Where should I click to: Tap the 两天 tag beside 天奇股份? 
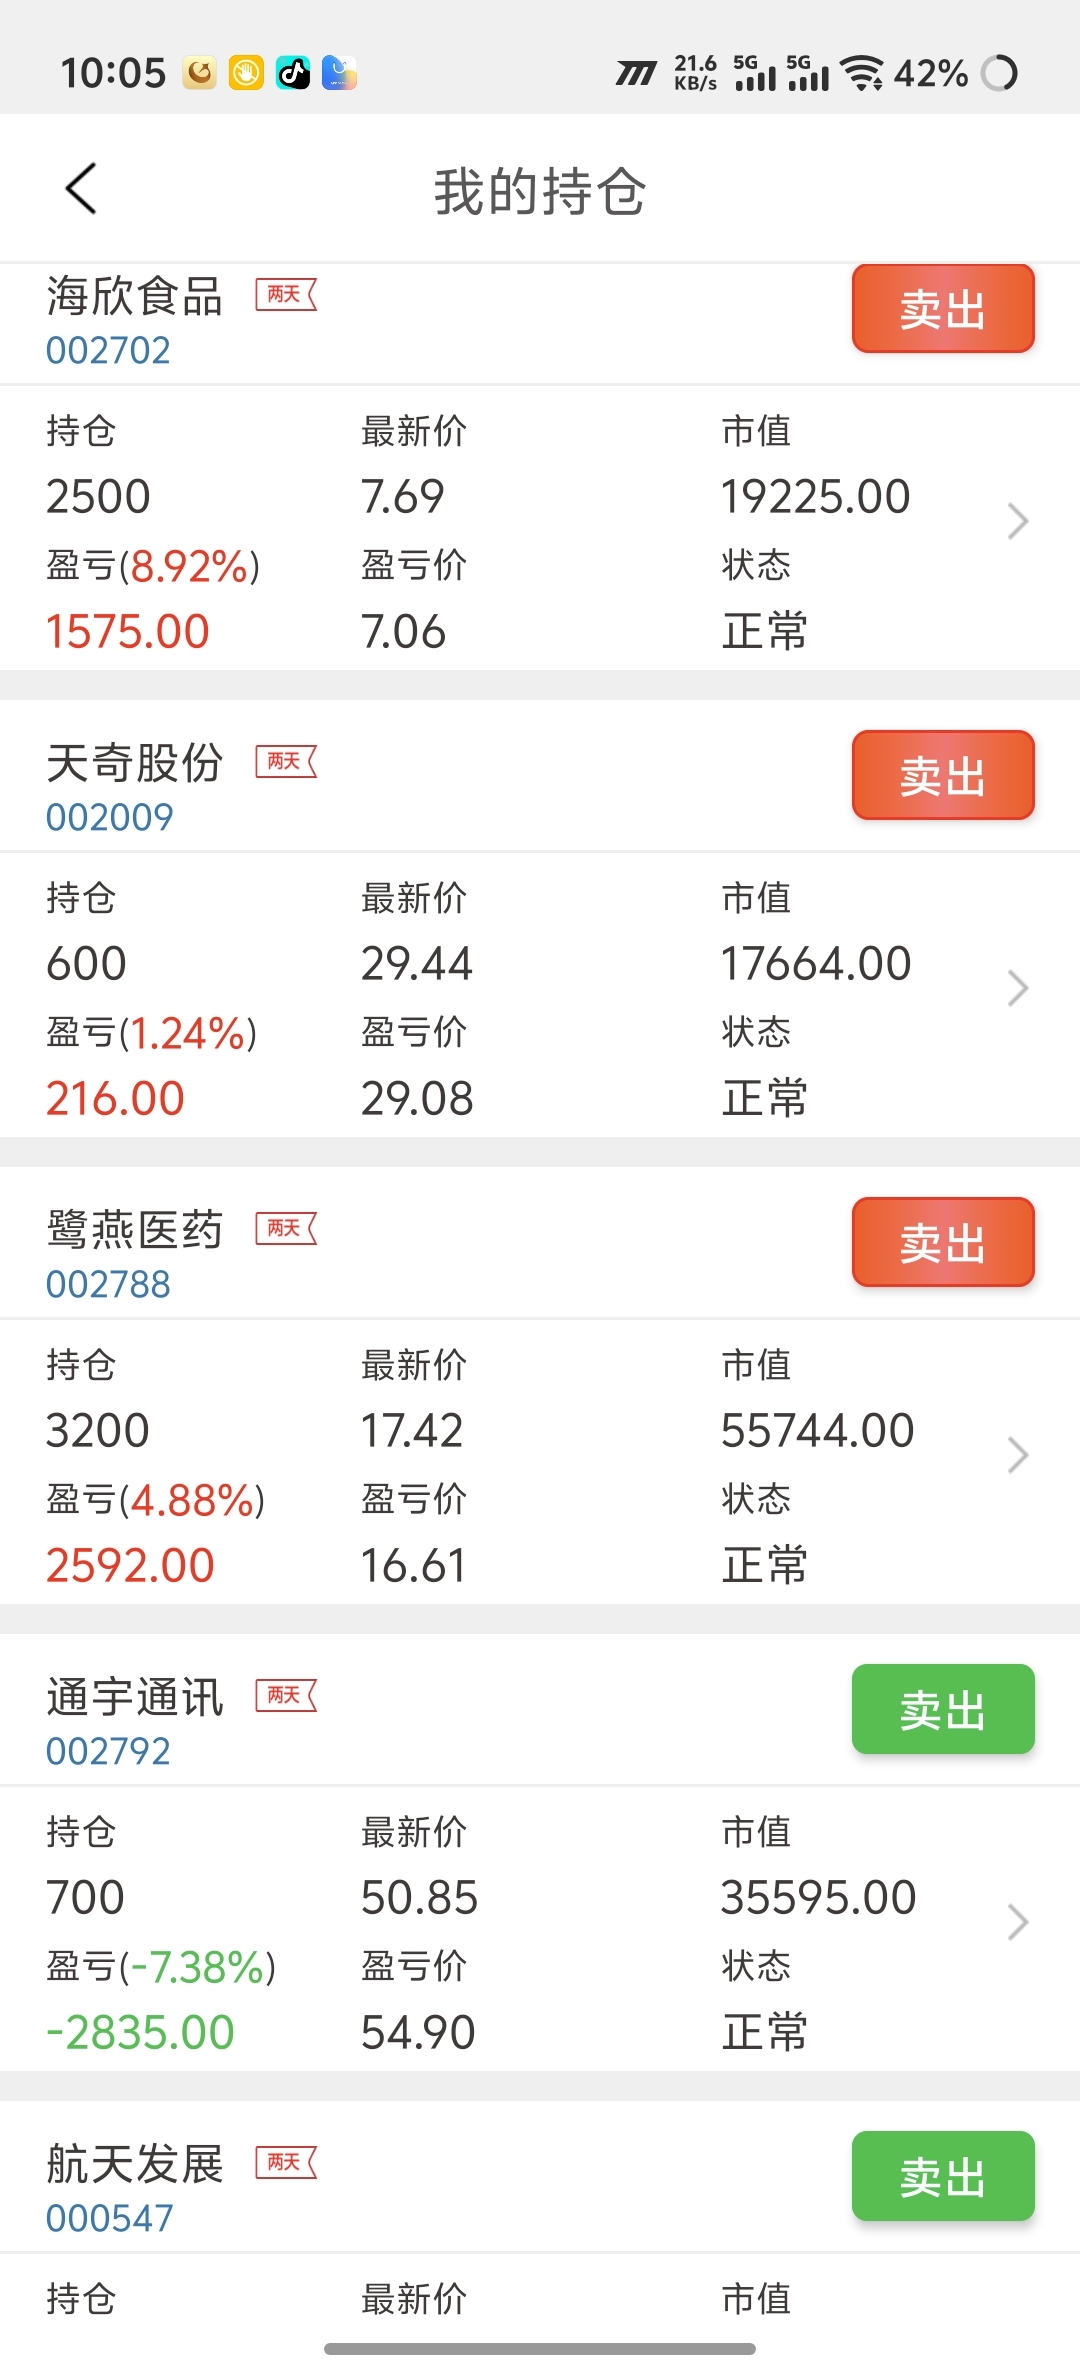tap(286, 762)
